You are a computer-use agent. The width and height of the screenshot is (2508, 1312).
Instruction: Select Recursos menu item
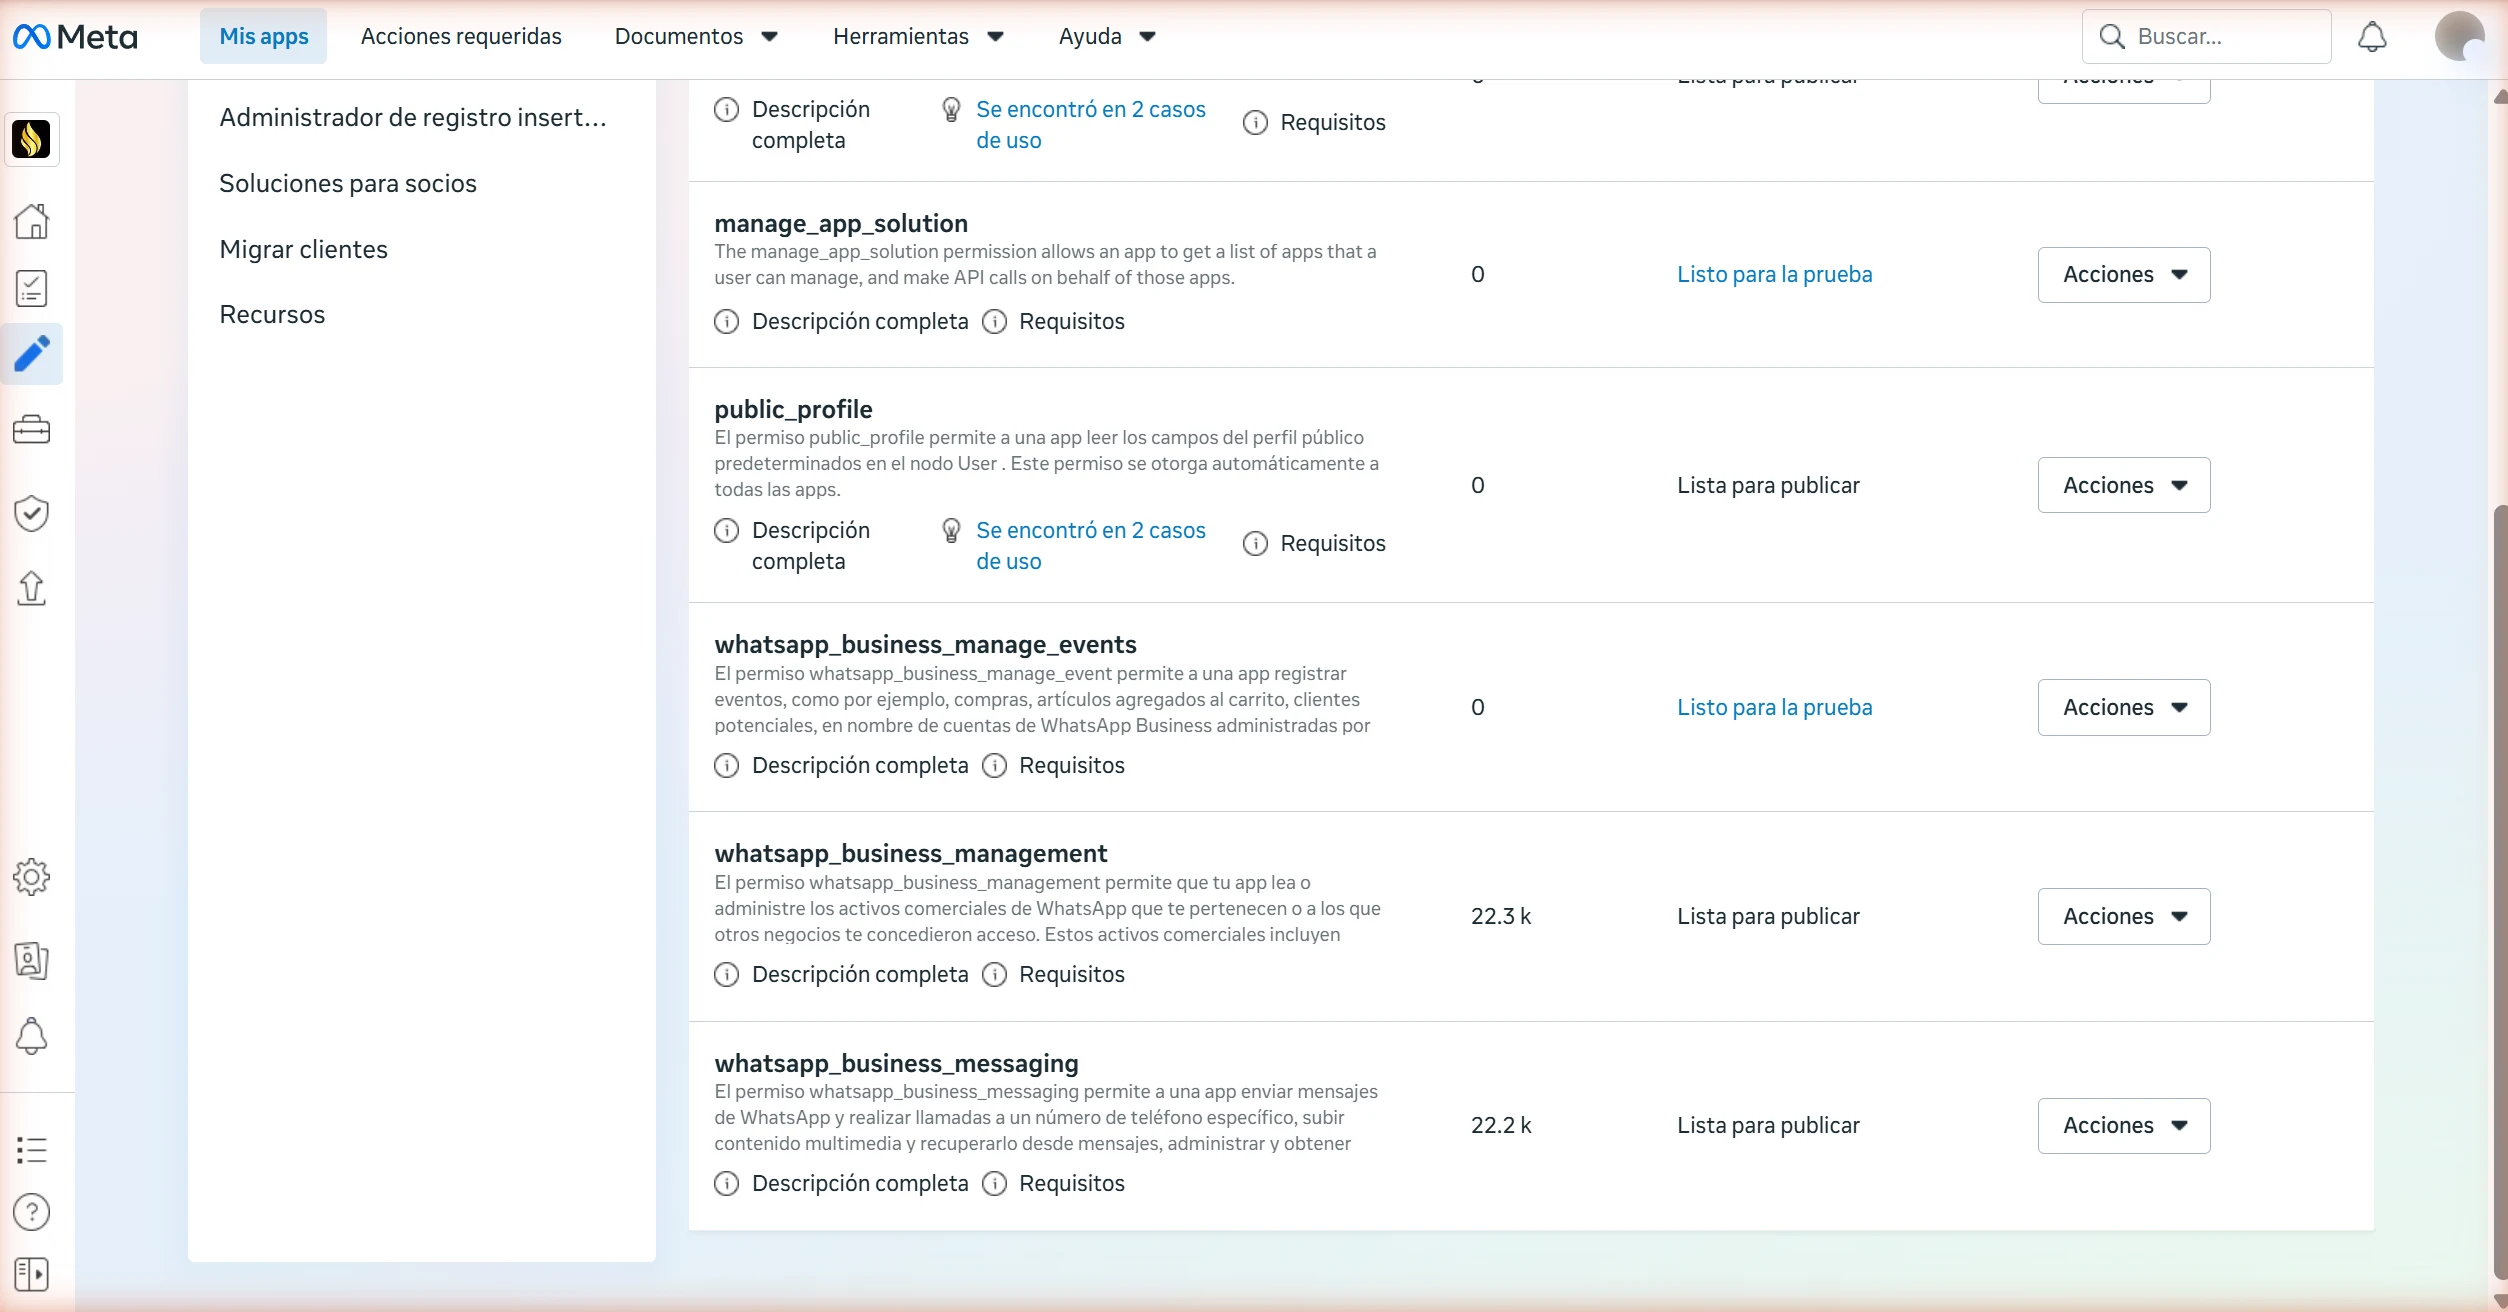272,315
